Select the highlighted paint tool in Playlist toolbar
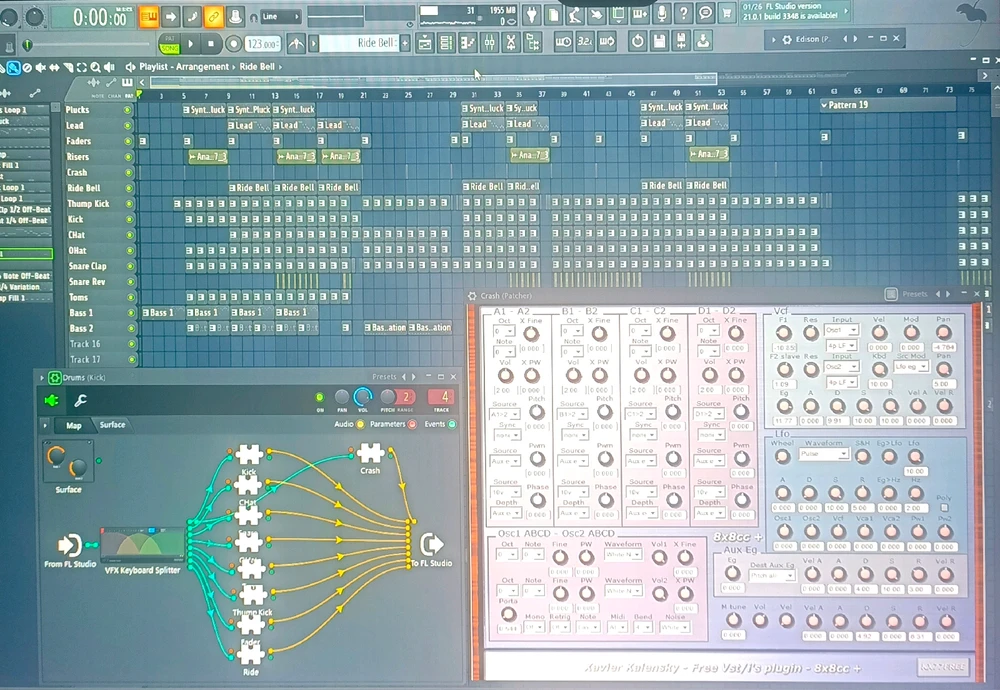 pyautogui.click(x=13, y=67)
